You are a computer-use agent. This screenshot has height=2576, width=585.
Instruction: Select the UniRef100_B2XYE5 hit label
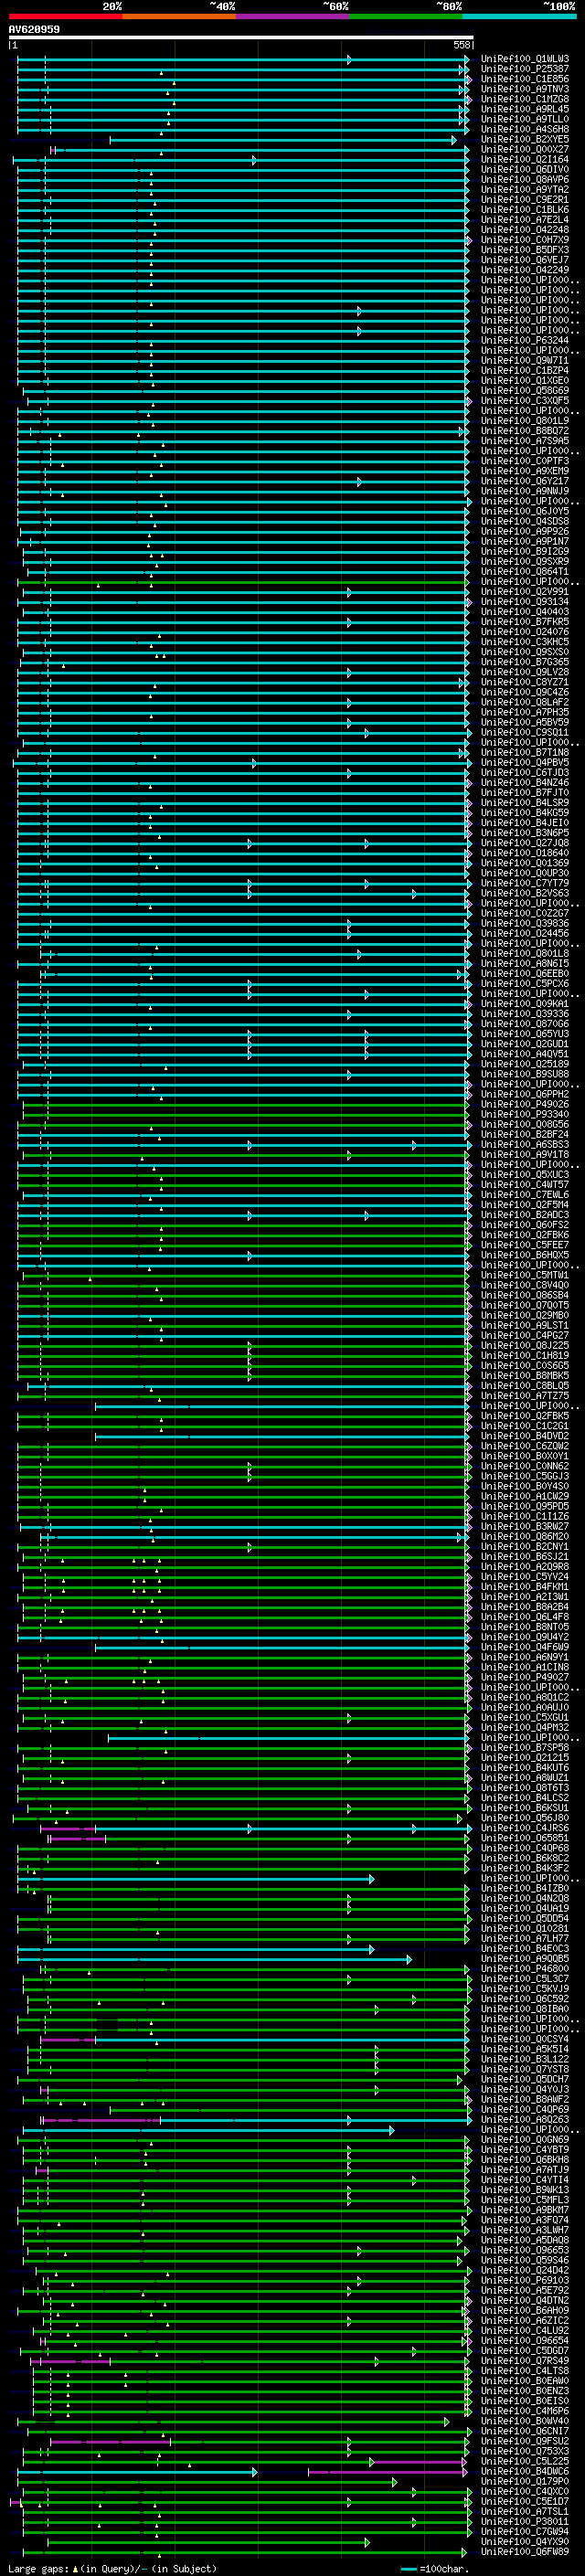point(524,140)
